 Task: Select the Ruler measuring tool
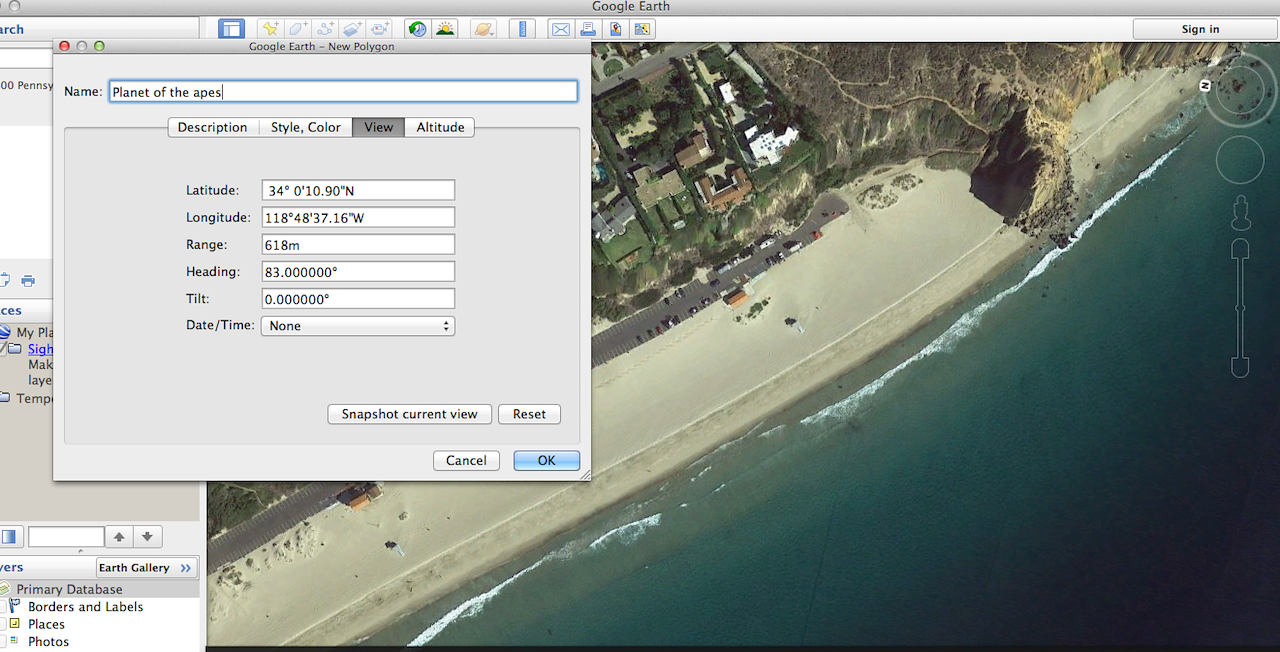point(524,29)
